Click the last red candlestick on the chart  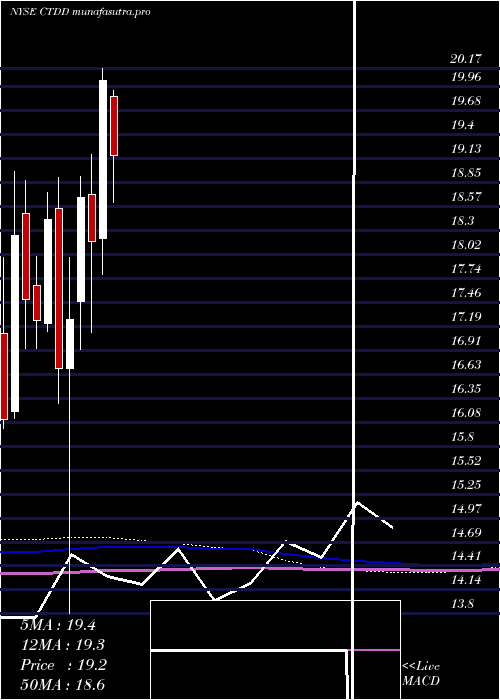(114, 126)
